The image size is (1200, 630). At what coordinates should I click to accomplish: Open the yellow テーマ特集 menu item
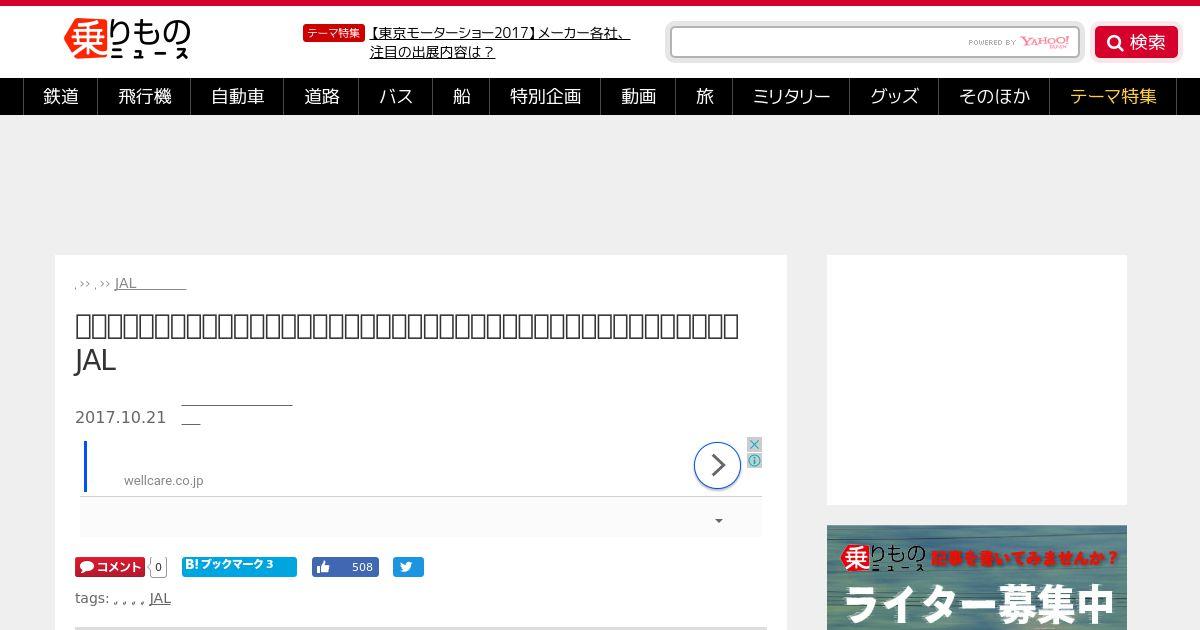(1113, 96)
